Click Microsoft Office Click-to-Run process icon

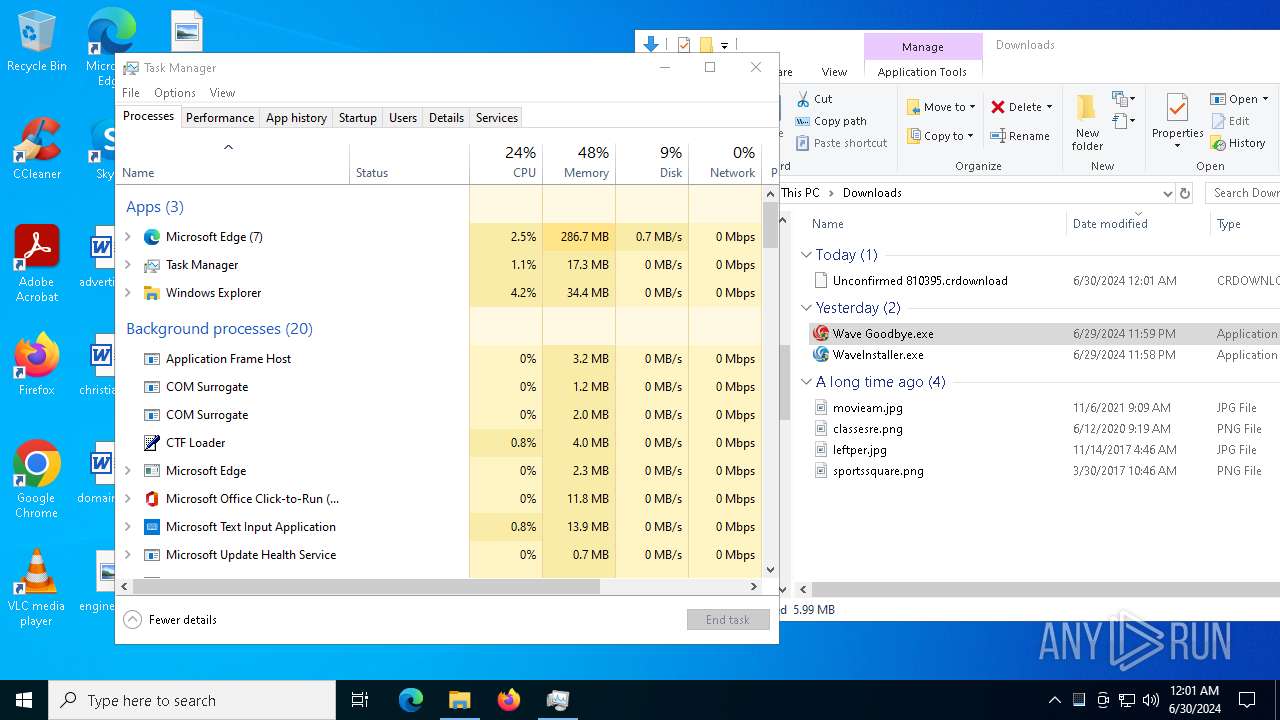pyautogui.click(x=152, y=499)
